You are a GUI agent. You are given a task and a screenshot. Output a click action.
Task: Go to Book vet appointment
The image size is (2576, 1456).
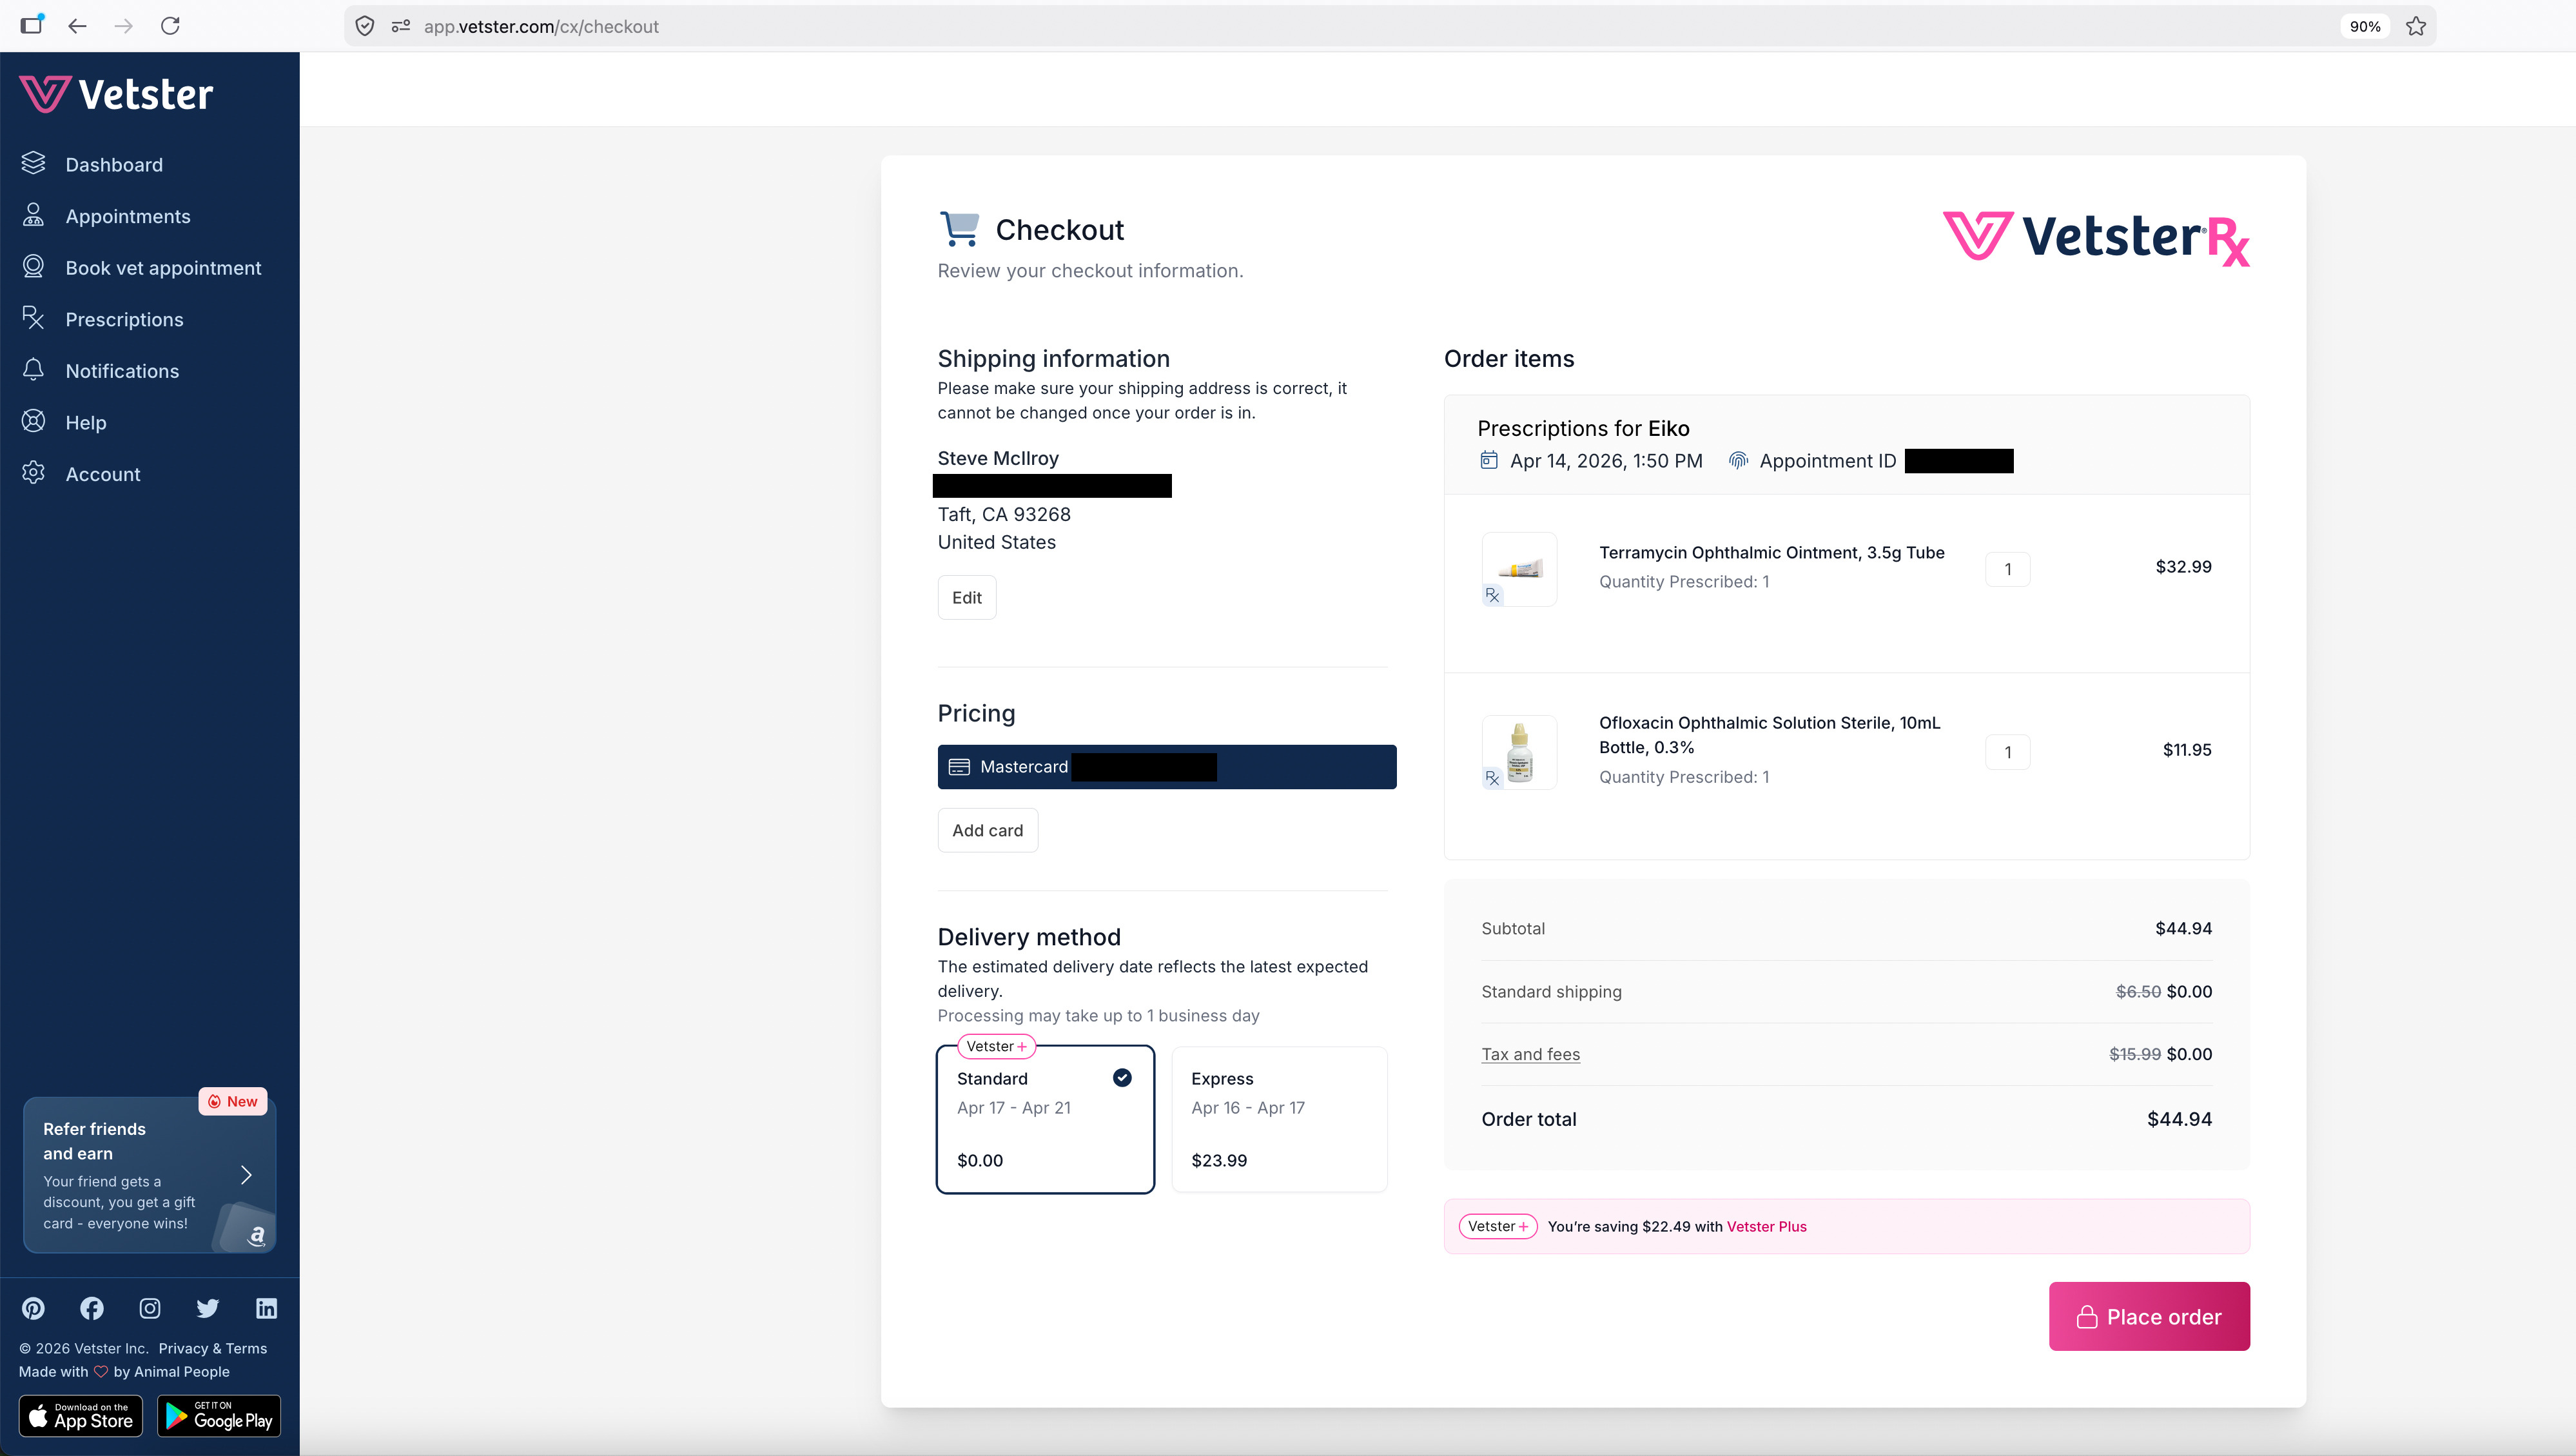(163, 268)
